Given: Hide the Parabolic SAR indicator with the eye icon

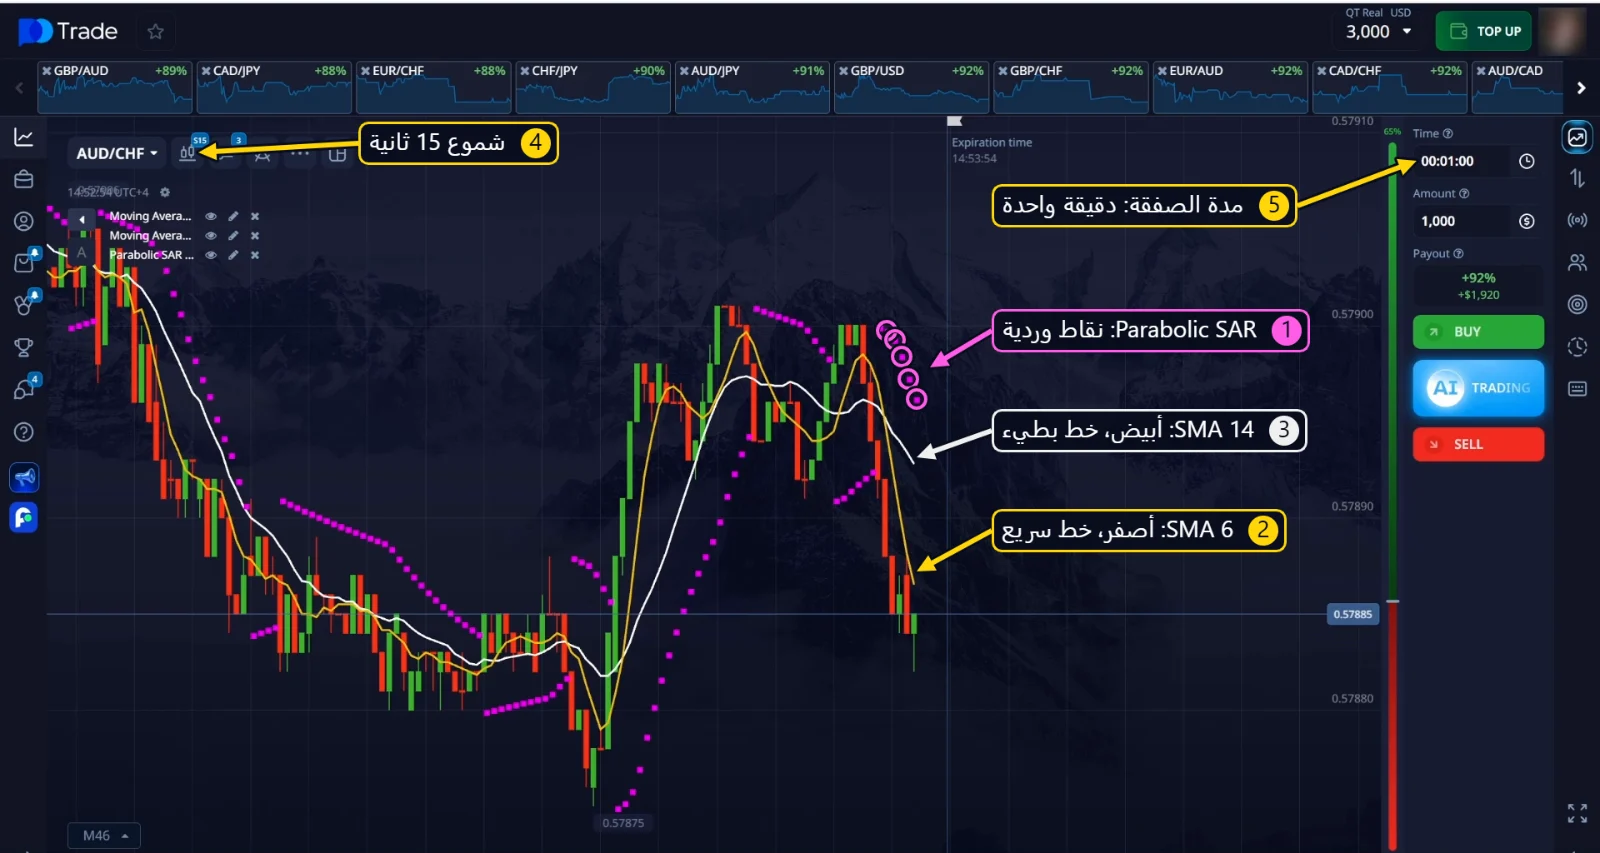Looking at the screenshot, I should 211,255.
